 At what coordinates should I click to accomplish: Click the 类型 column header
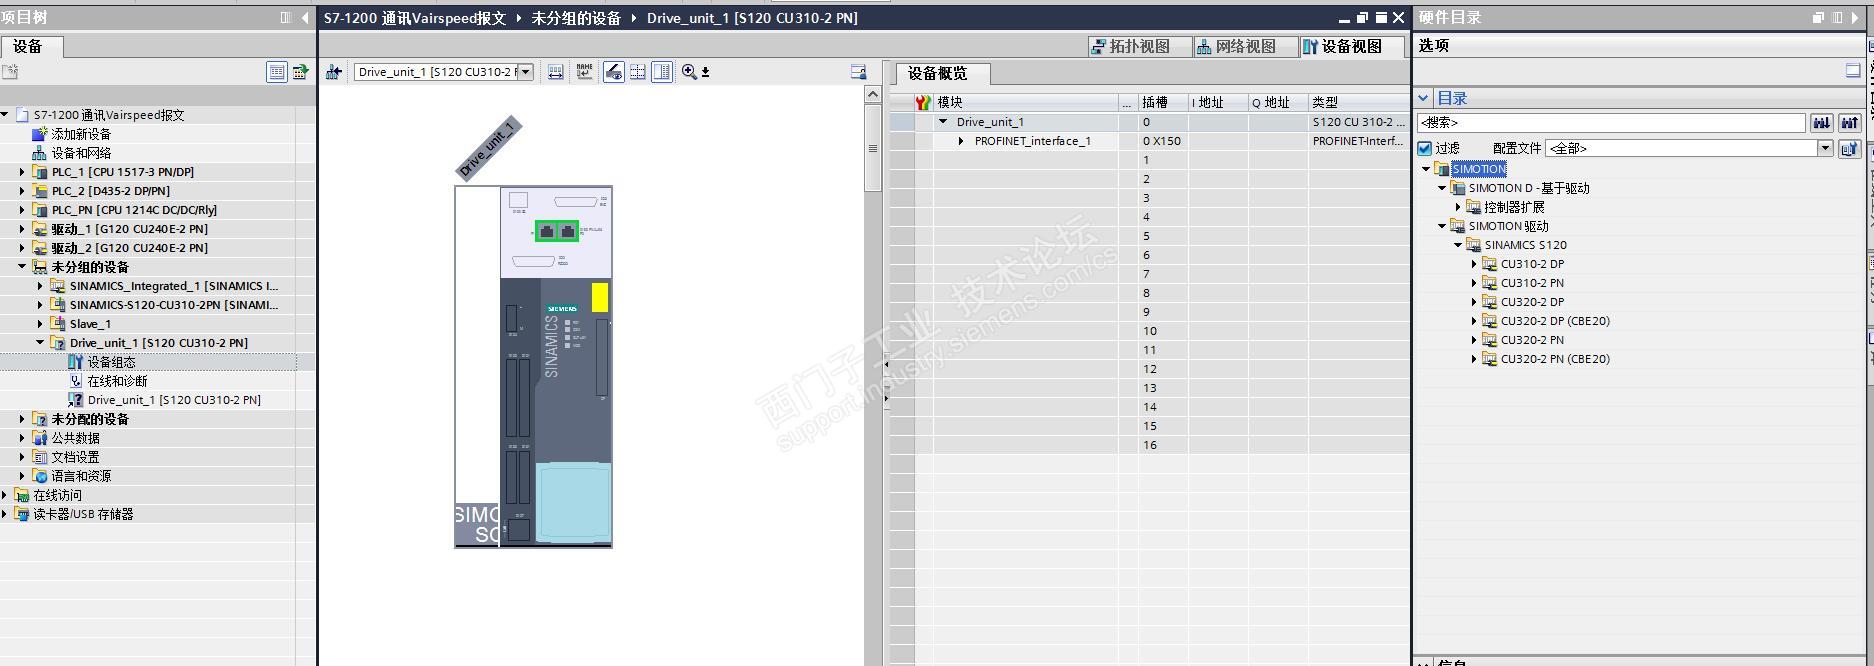(1359, 102)
